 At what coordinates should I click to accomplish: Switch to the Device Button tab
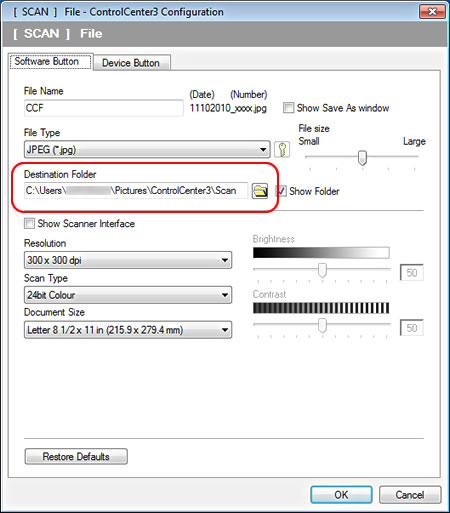tap(131, 63)
